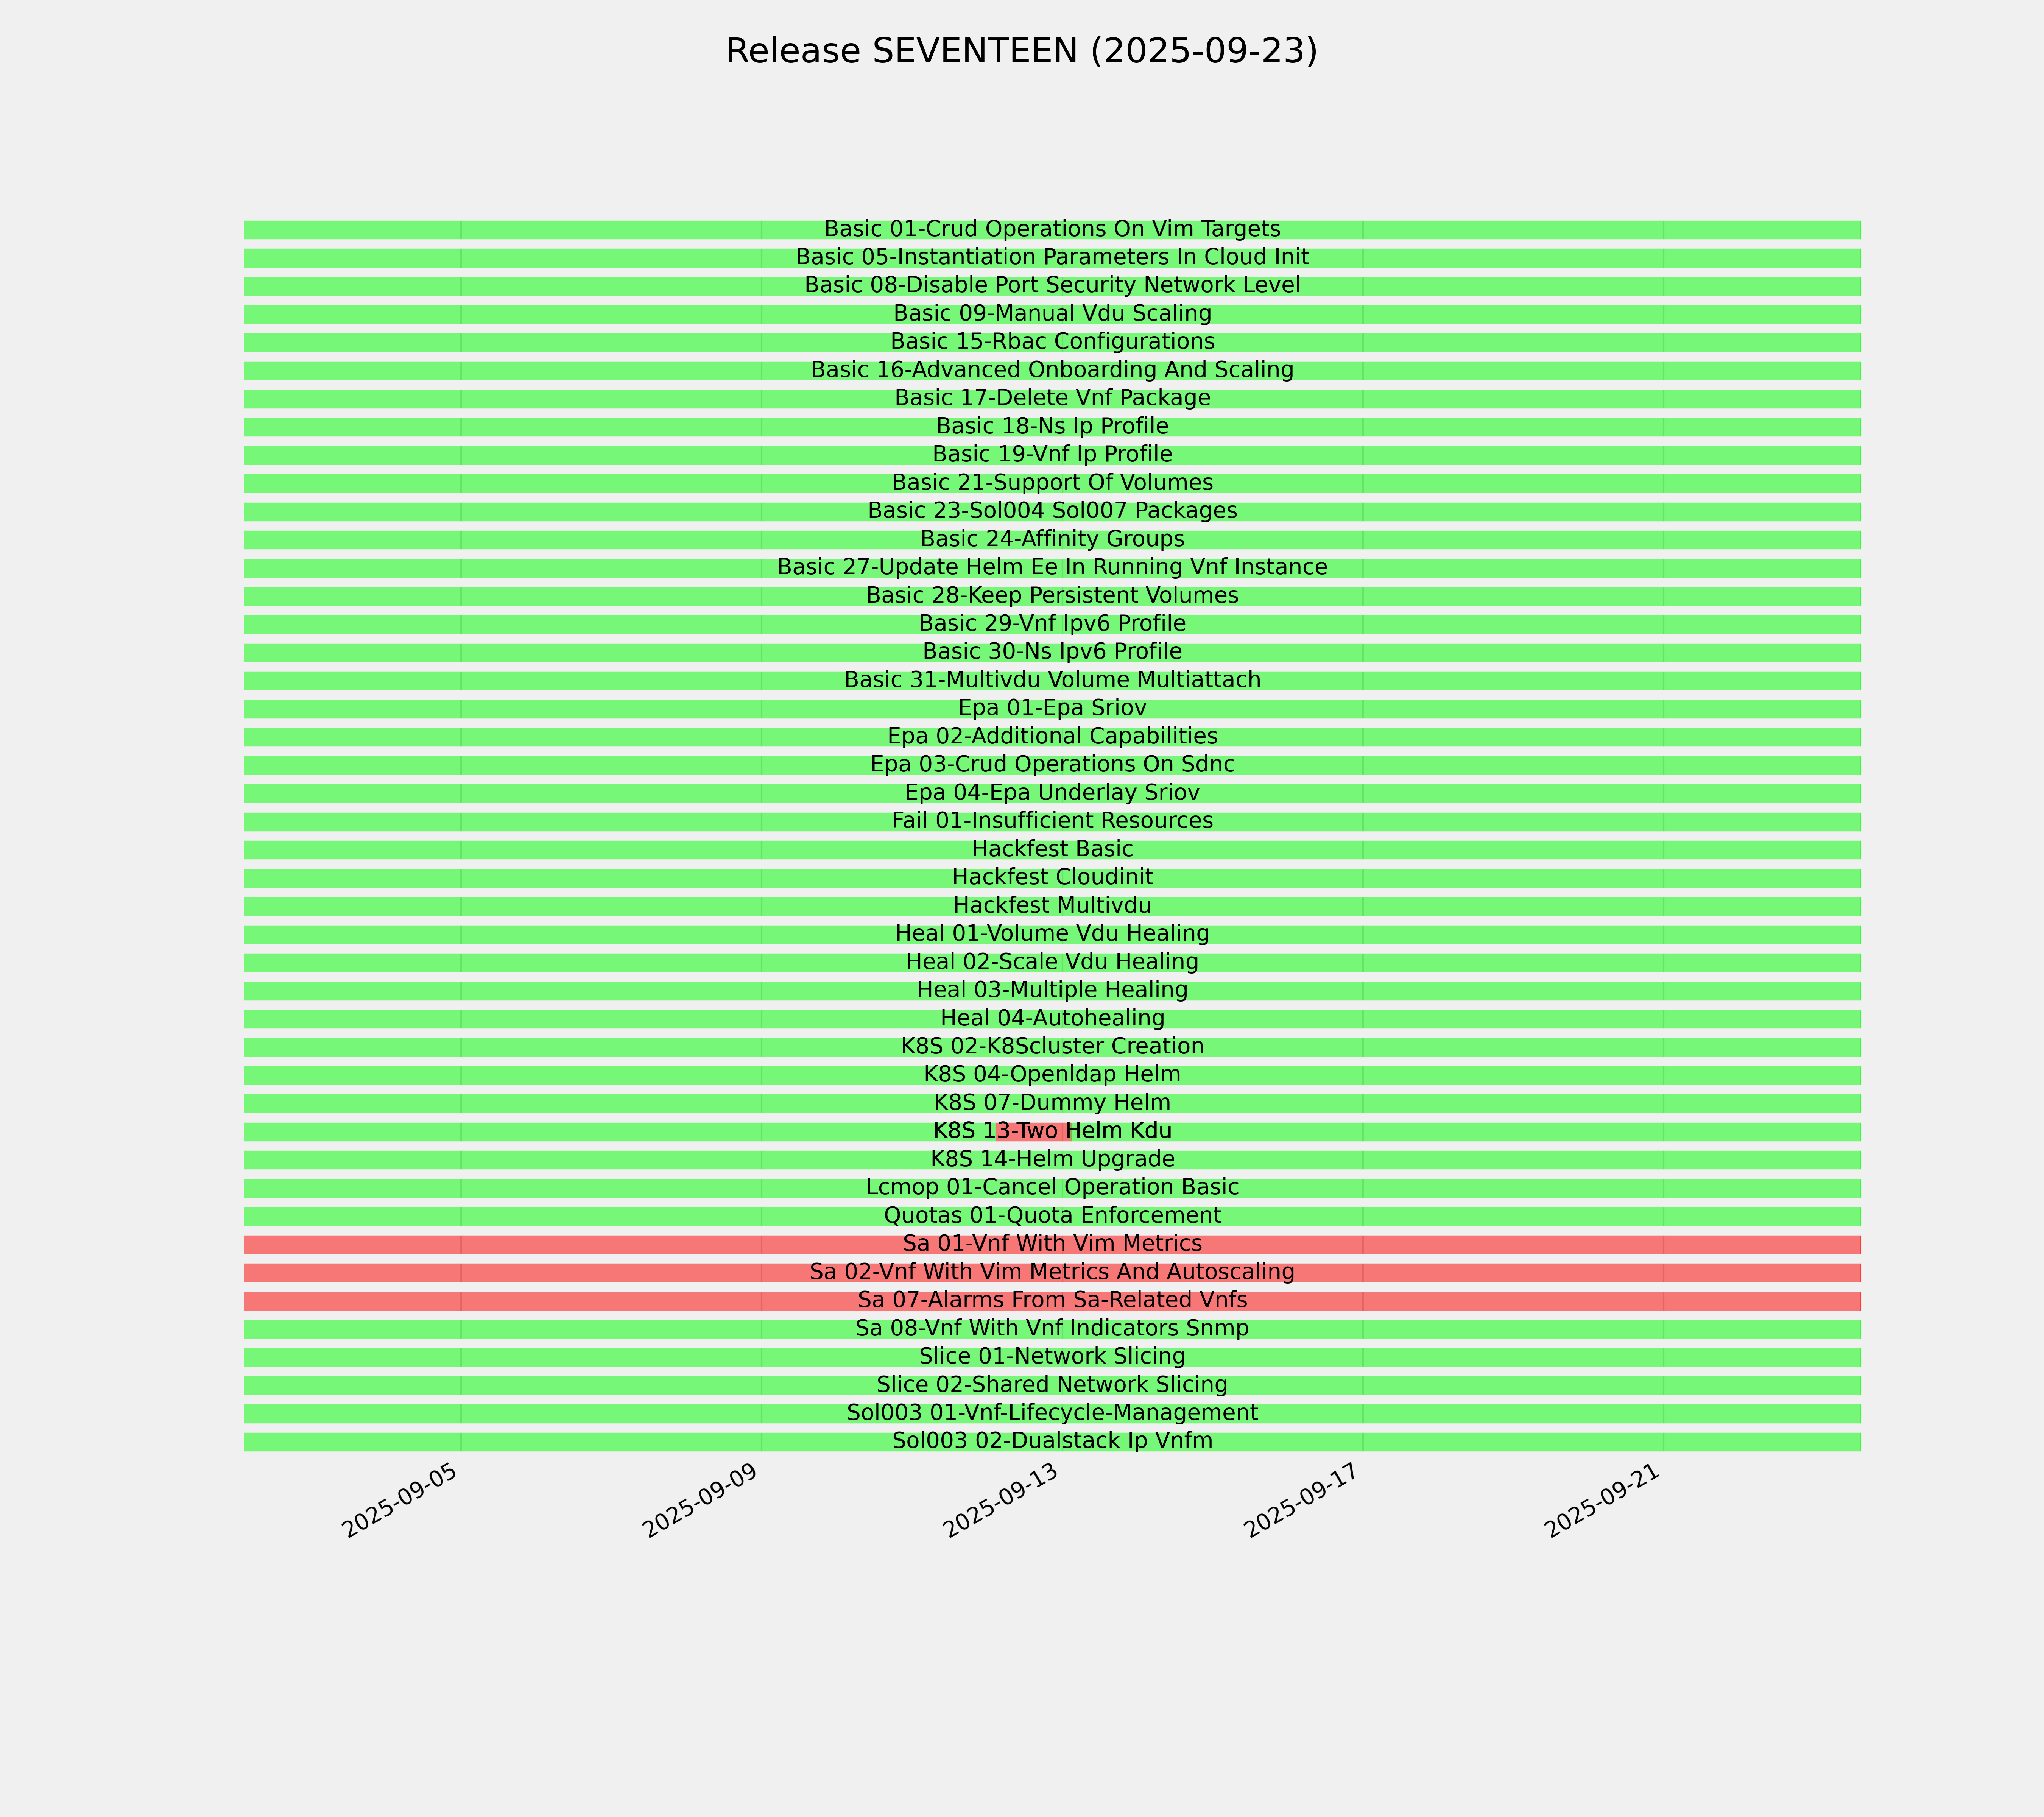Click the red segment in K8S 13-Two Helm Kdu

(1033, 1132)
